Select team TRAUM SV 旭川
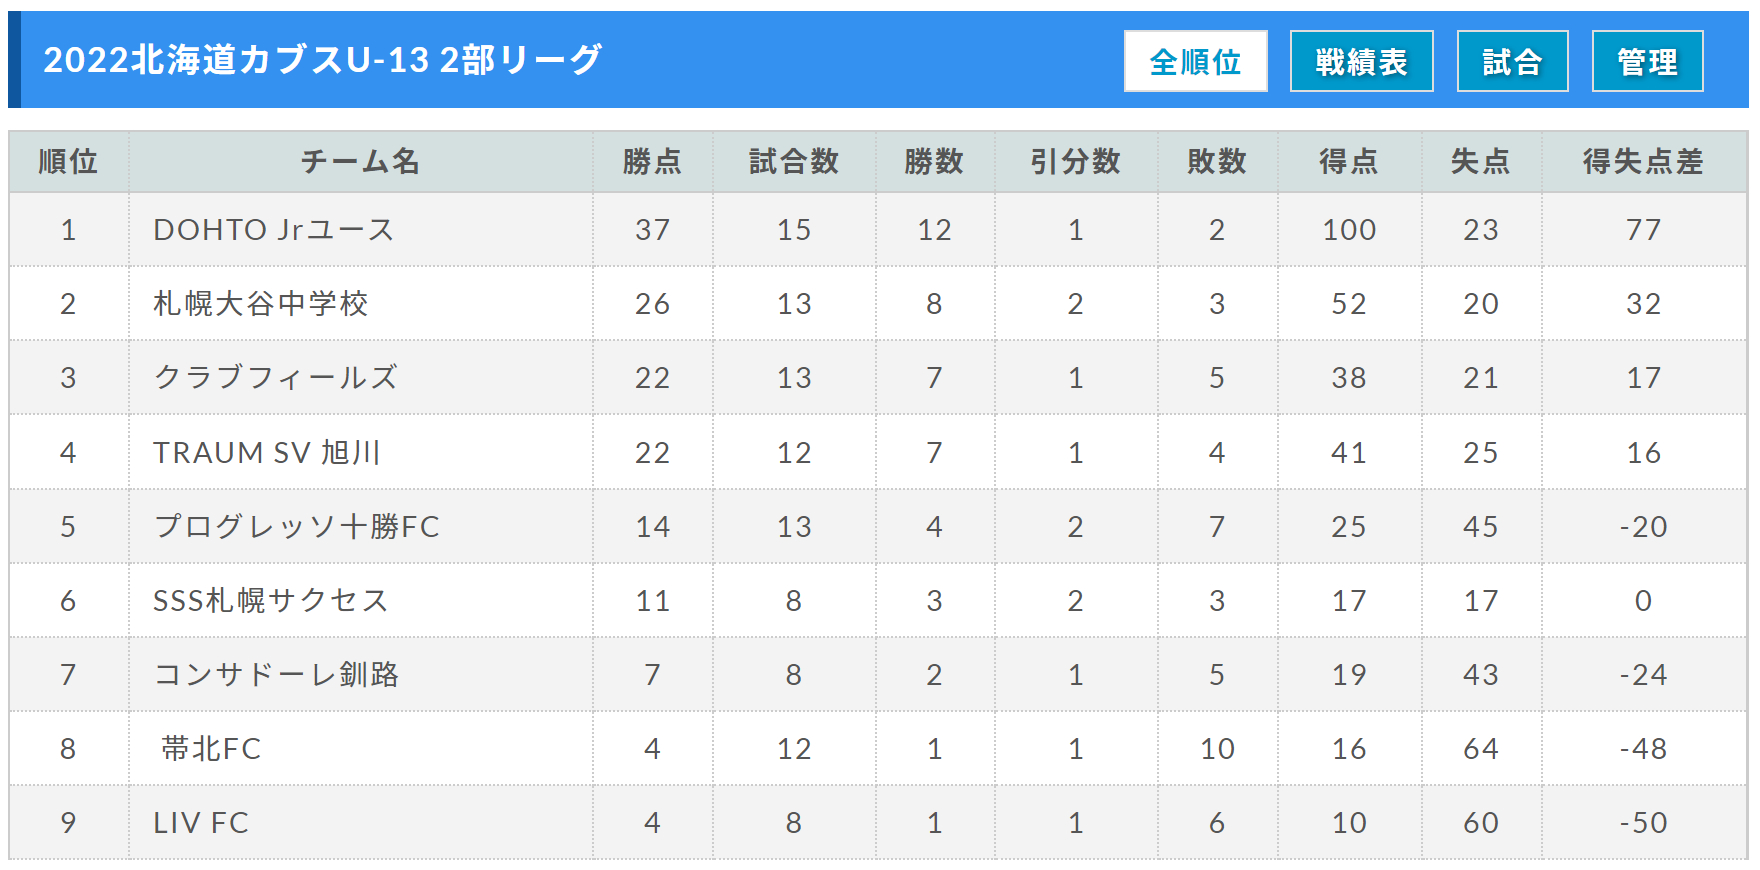 click(x=267, y=453)
